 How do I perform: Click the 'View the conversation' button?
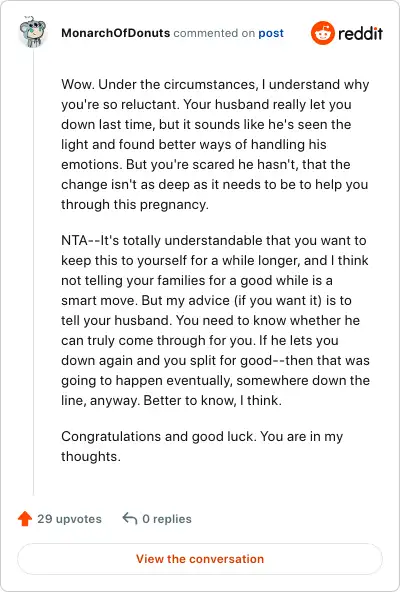(x=200, y=559)
